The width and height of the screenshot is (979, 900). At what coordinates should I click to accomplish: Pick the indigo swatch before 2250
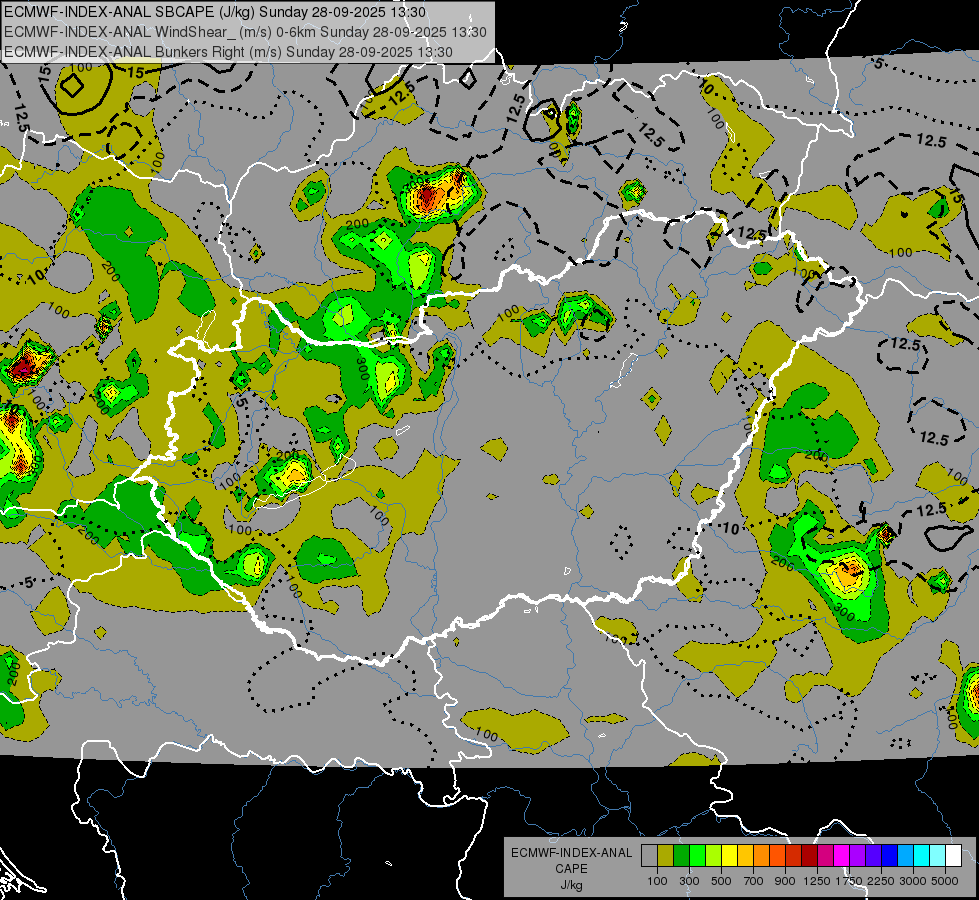point(873,856)
